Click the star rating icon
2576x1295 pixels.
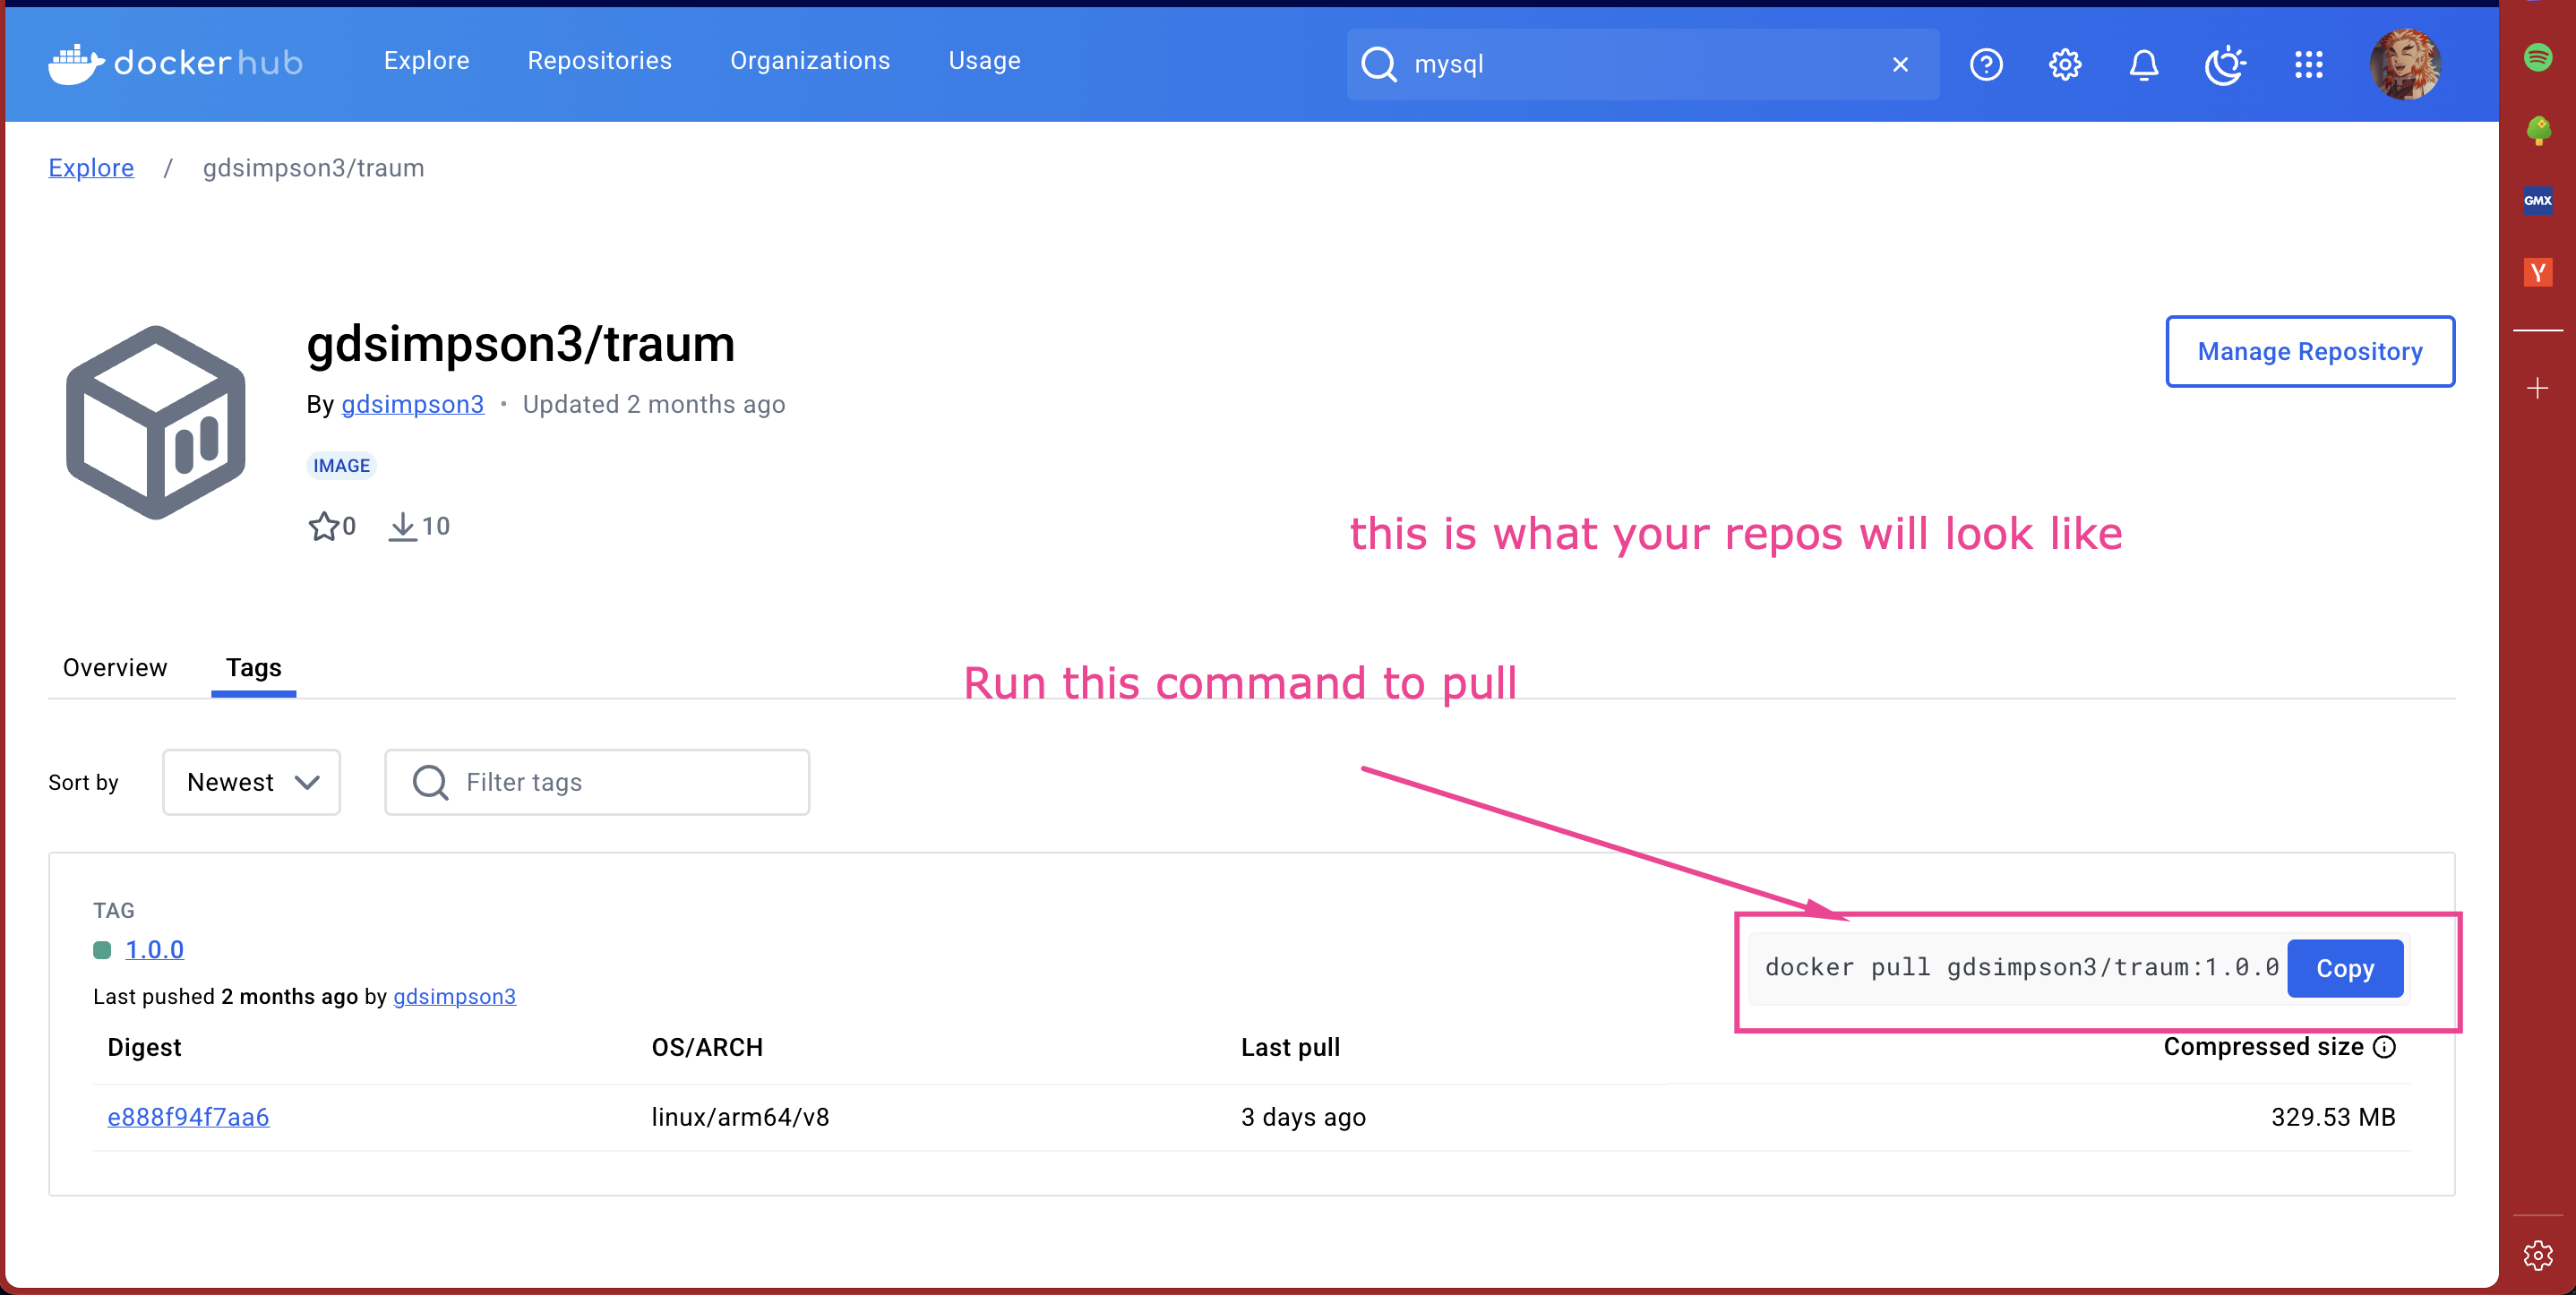(323, 526)
